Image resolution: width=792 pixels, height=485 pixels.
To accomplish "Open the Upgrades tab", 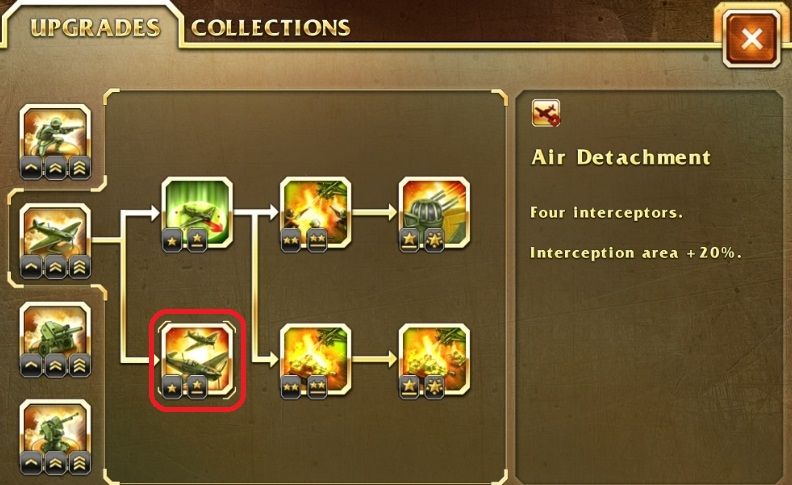I will click(95, 27).
